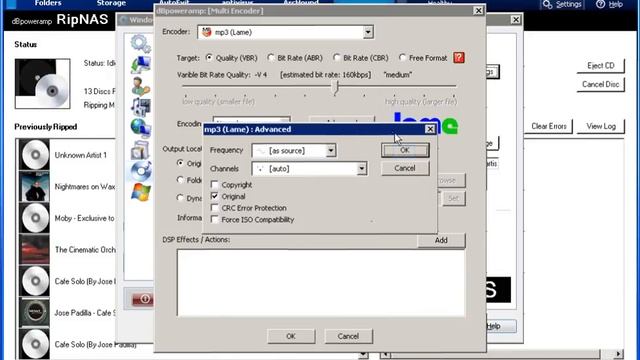Click right arrow of horizontal scrollbar

tap(619, 354)
